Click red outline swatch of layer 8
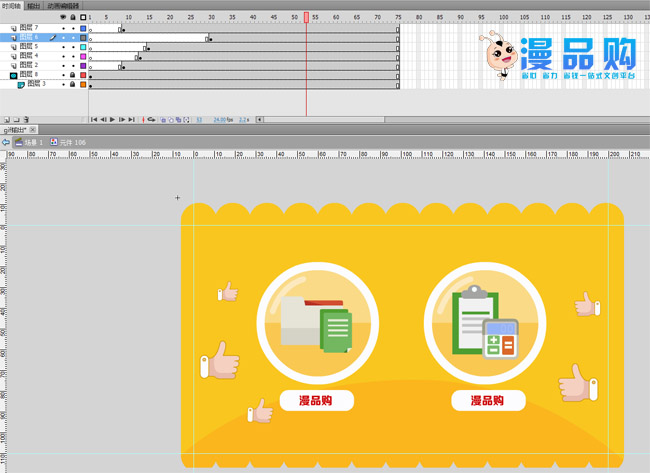Image resolution: width=650 pixels, height=473 pixels. 83,75
